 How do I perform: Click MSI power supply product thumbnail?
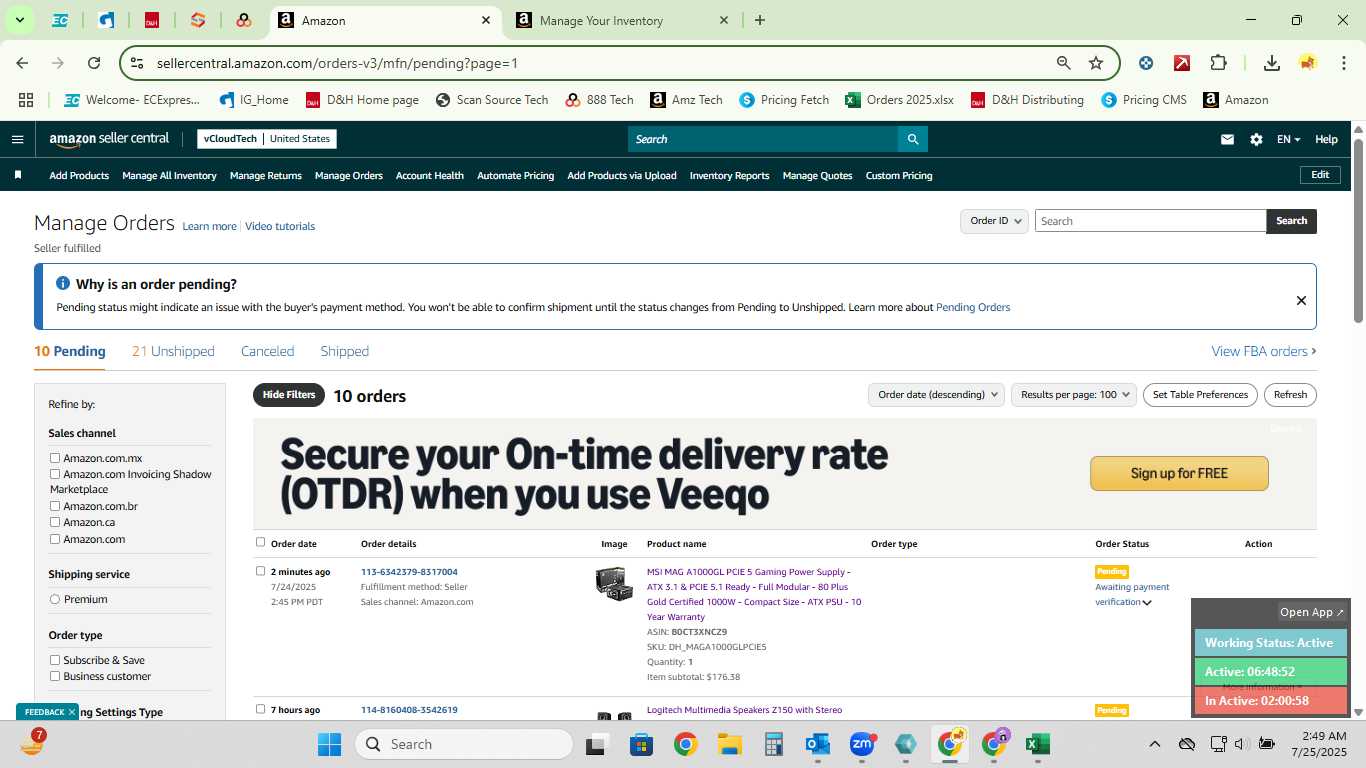click(x=614, y=584)
